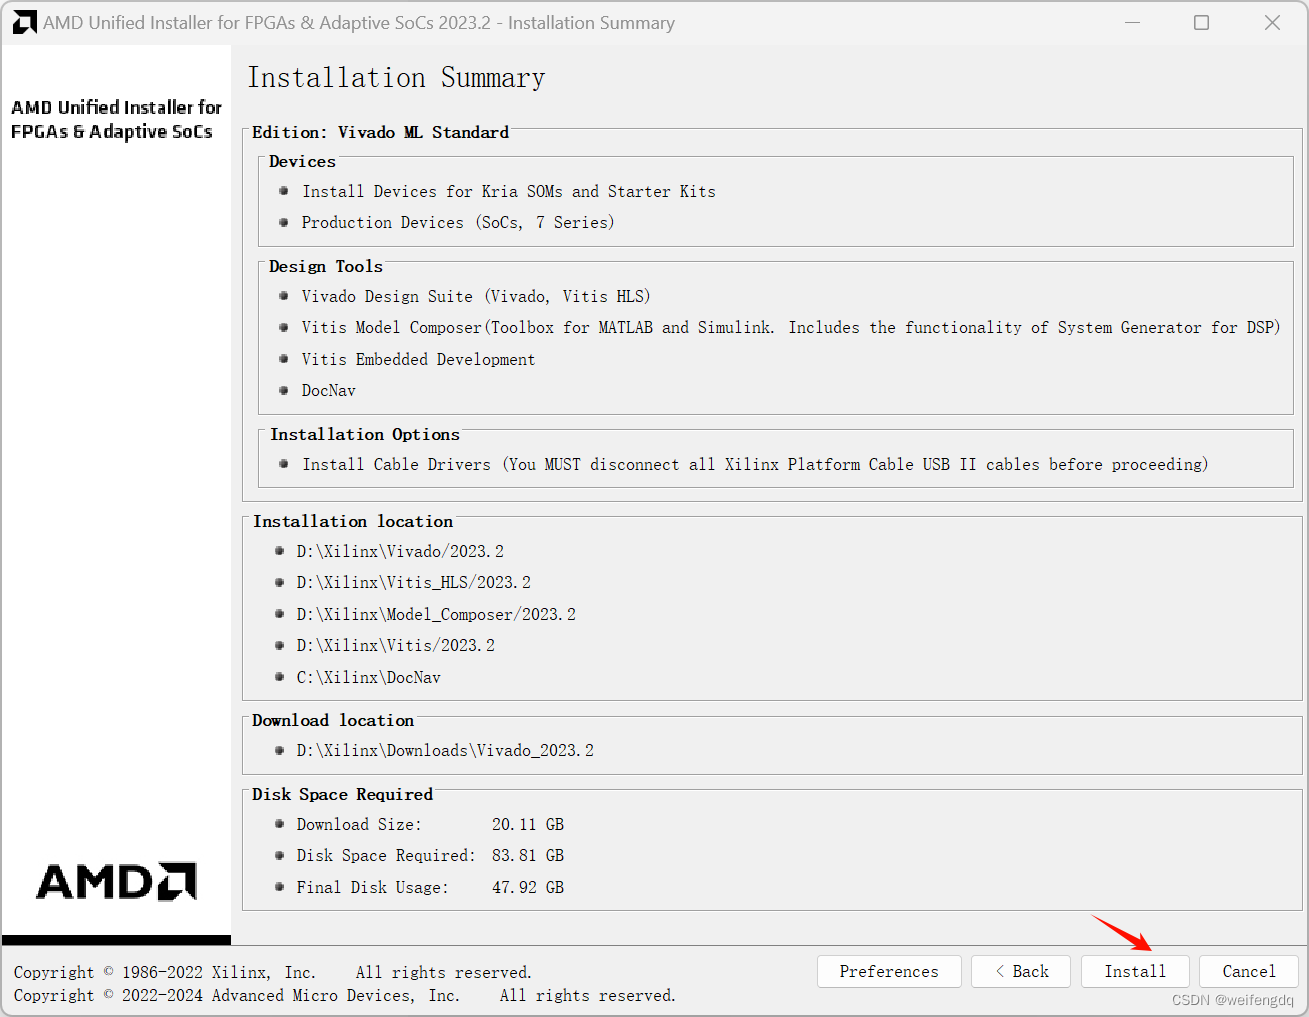Click the 2022-2024 Advanced Micro Devices copyright line

click(x=345, y=995)
